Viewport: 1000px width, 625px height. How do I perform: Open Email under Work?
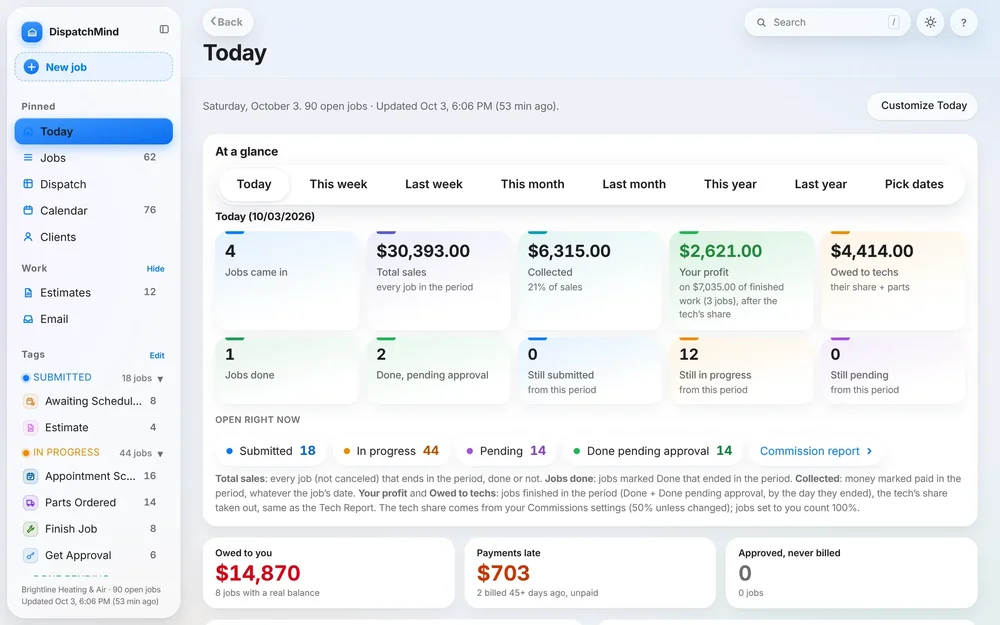(94, 319)
